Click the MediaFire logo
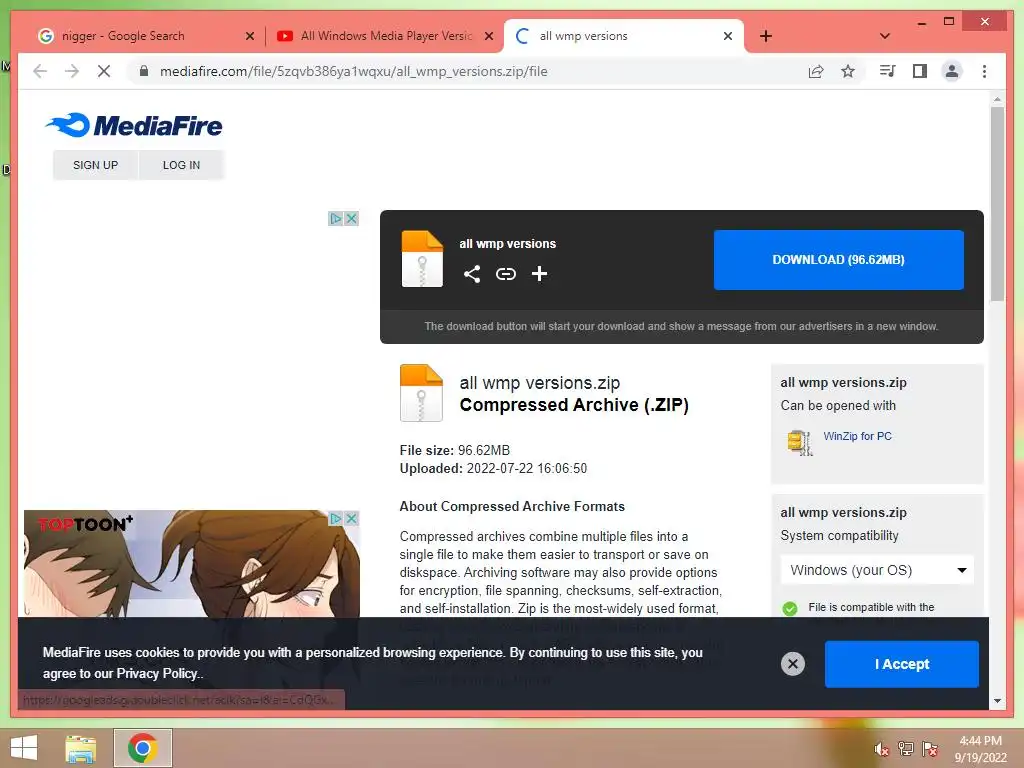Screen dimensions: 1024x768 click(x=134, y=125)
